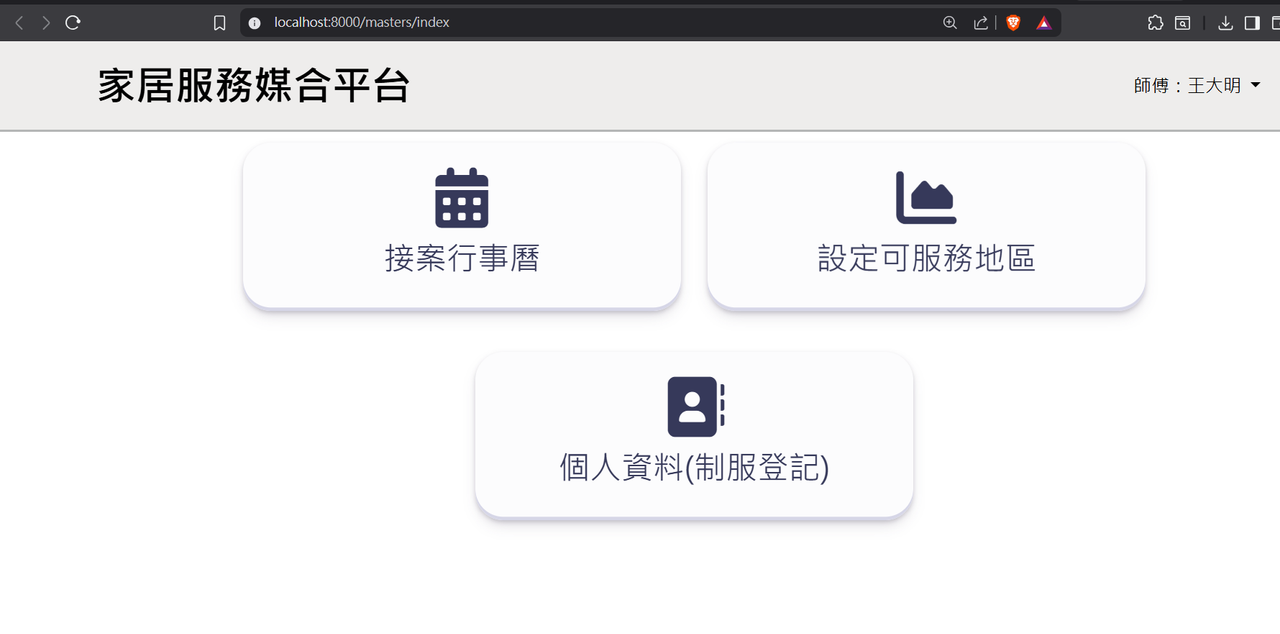Open the extensions puzzle icon

pos(1155,22)
